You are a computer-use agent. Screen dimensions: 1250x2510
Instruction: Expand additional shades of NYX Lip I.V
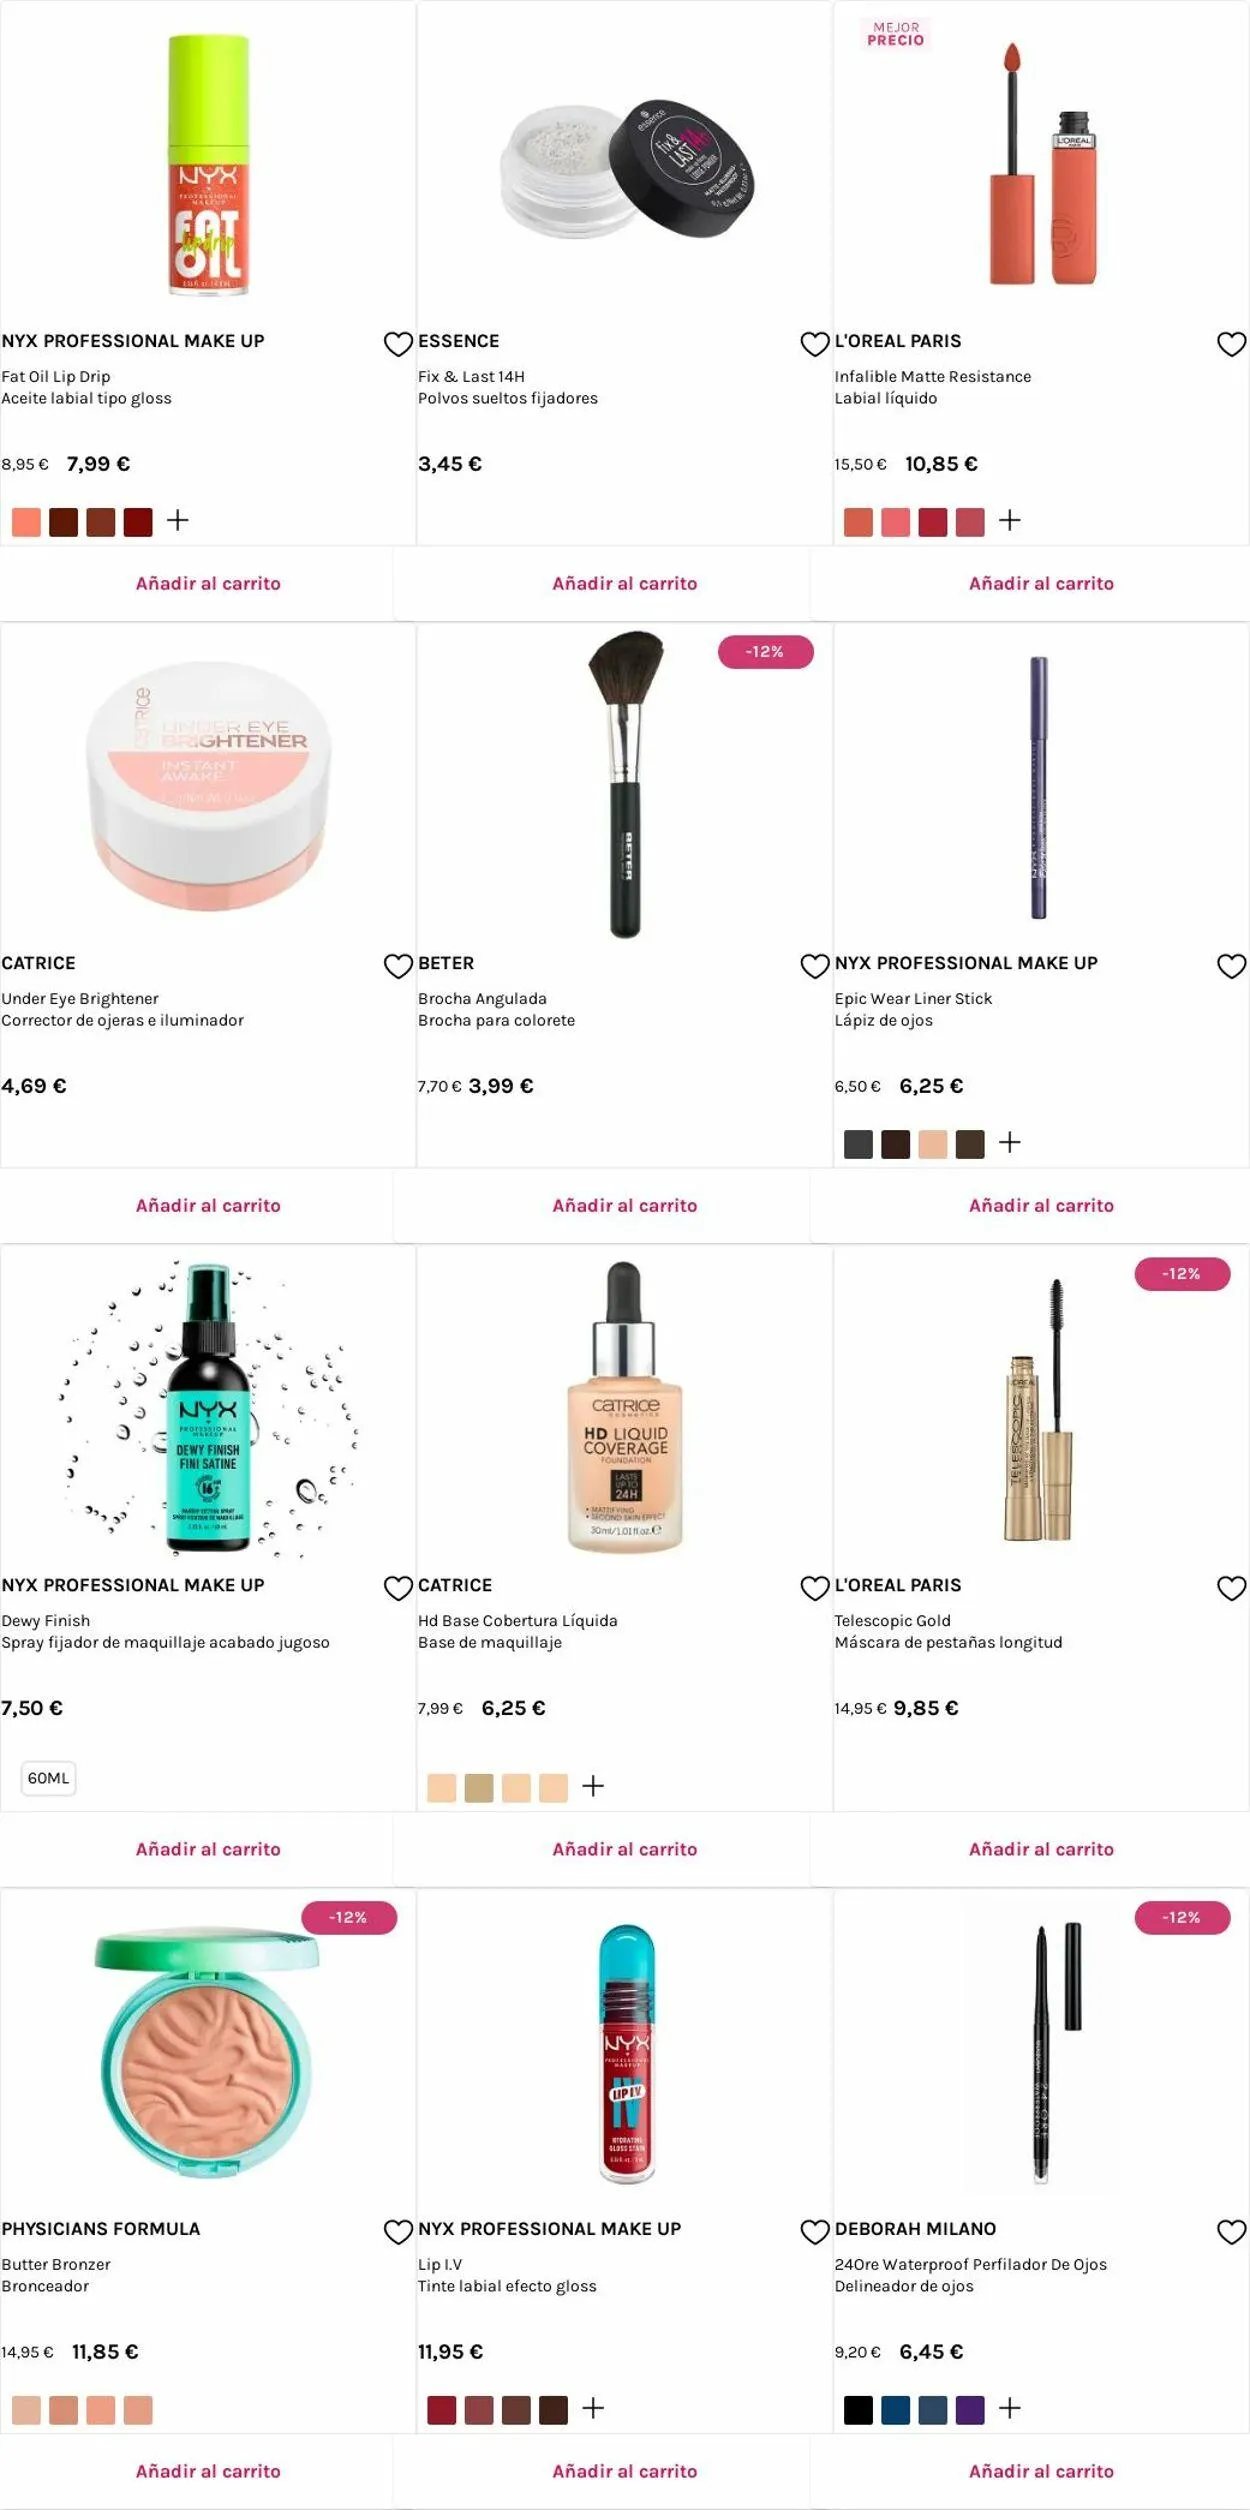pyautogui.click(x=593, y=2409)
